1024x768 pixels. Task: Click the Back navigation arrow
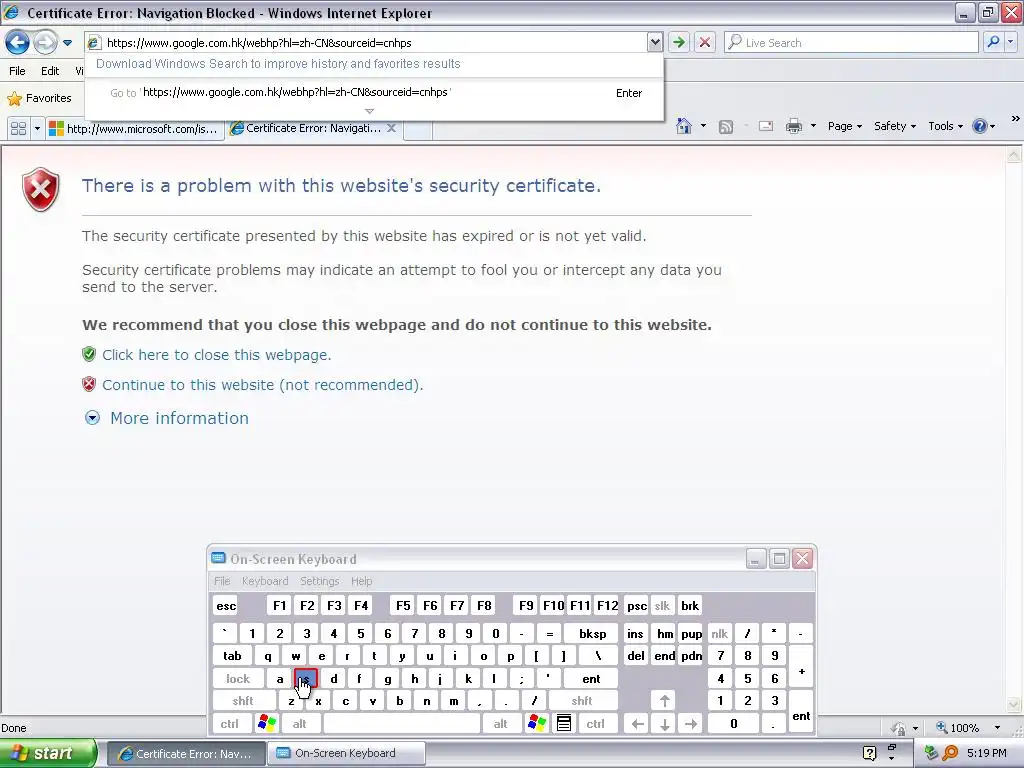(x=18, y=42)
